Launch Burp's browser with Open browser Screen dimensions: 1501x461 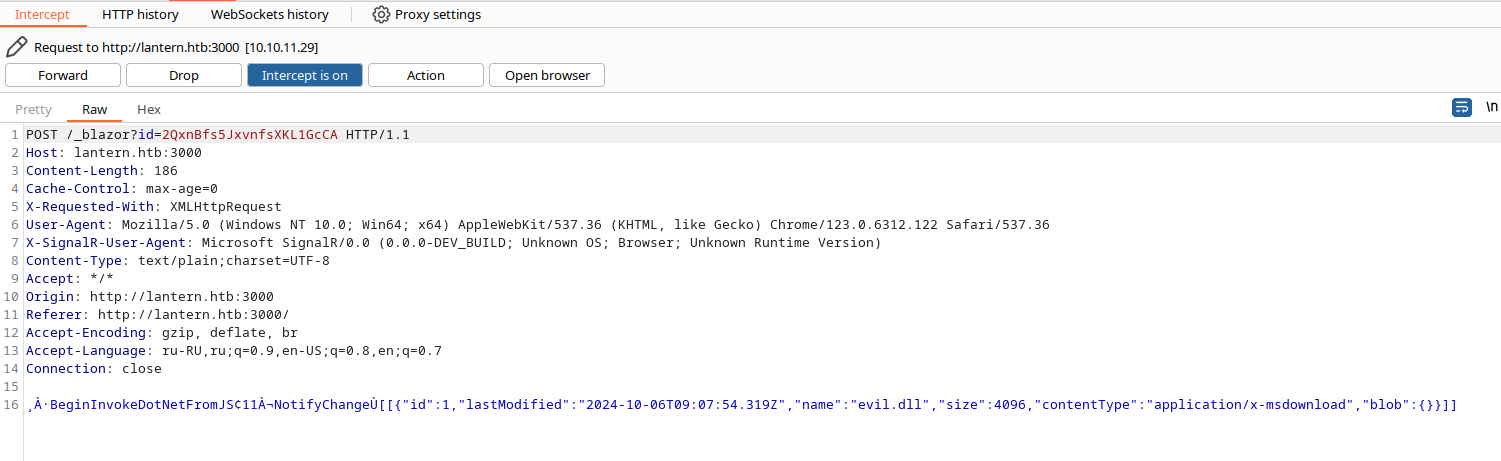pos(547,75)
